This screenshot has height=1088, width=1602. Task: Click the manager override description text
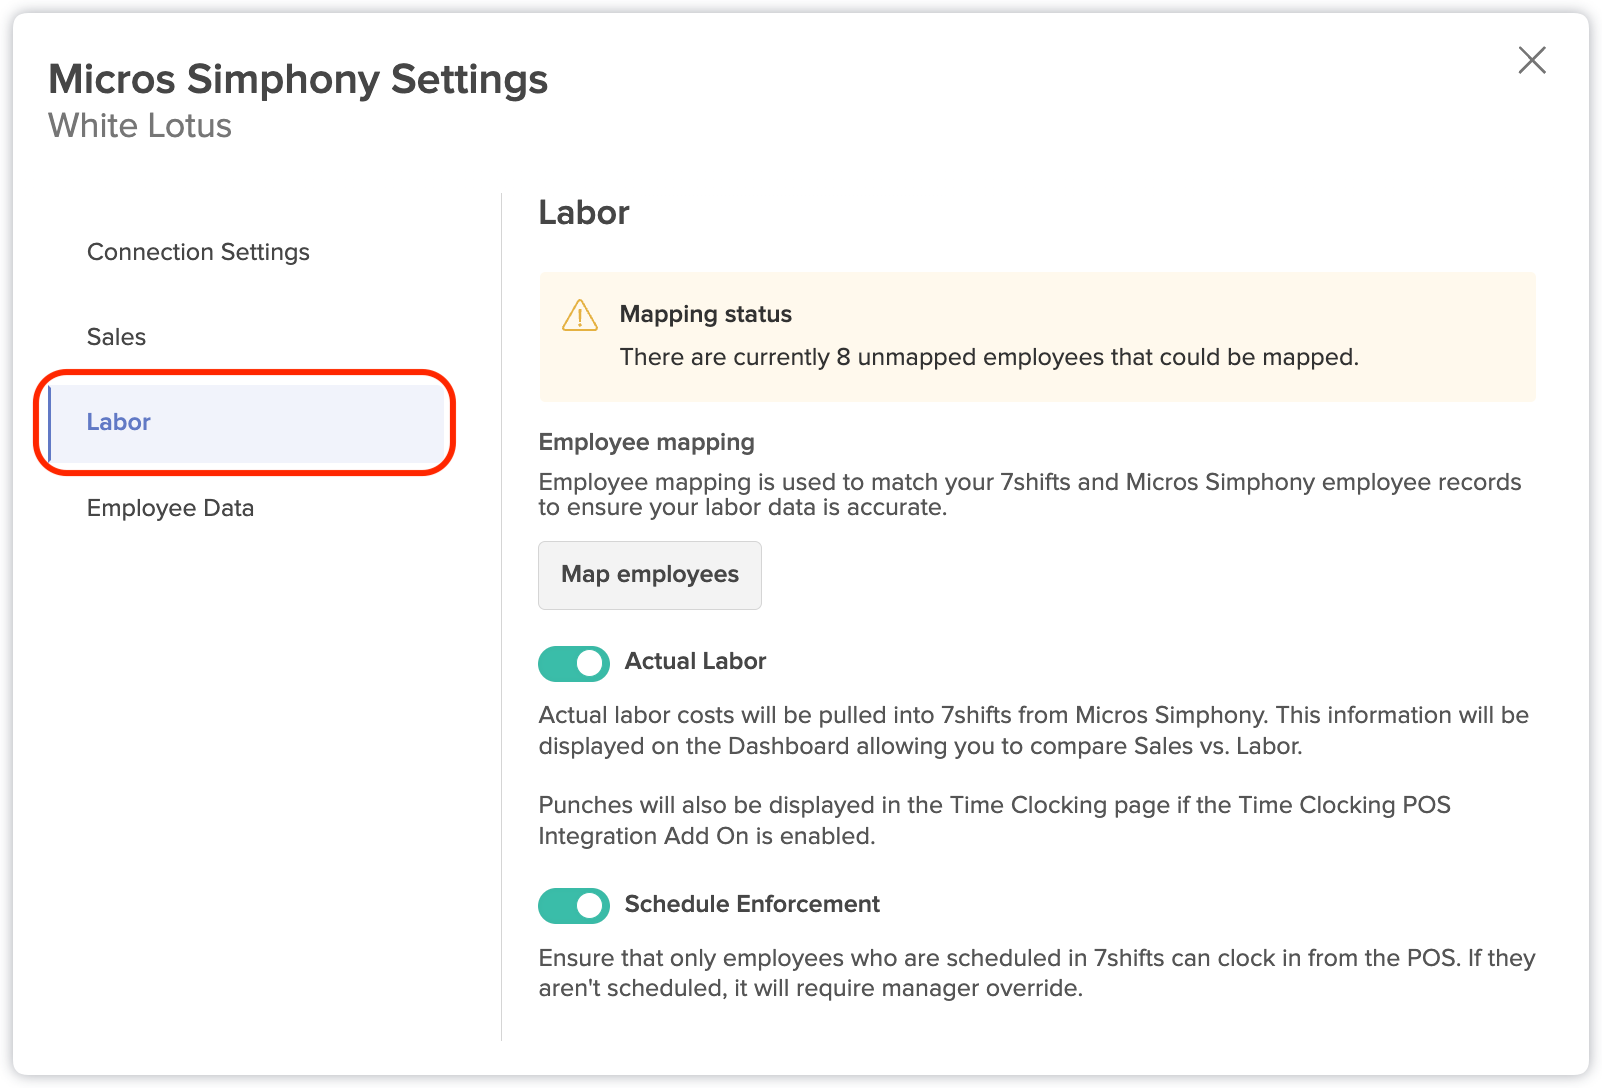pos(1037,973)
